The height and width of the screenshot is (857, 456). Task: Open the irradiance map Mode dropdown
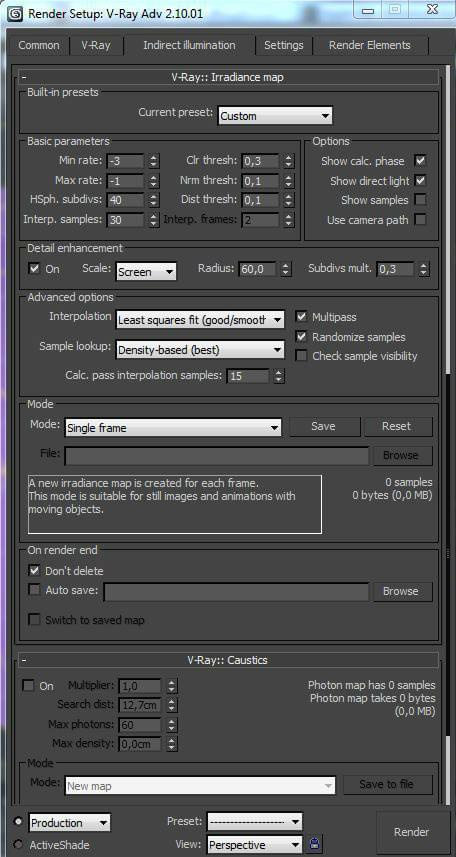(173, 428)
